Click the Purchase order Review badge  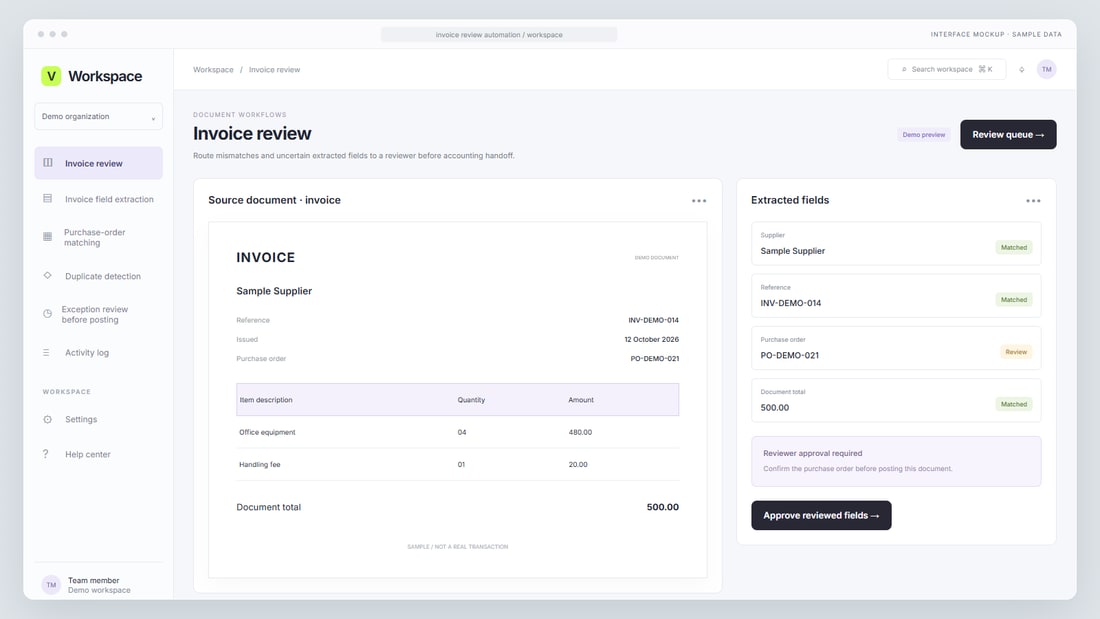(x=1016, y=352)
